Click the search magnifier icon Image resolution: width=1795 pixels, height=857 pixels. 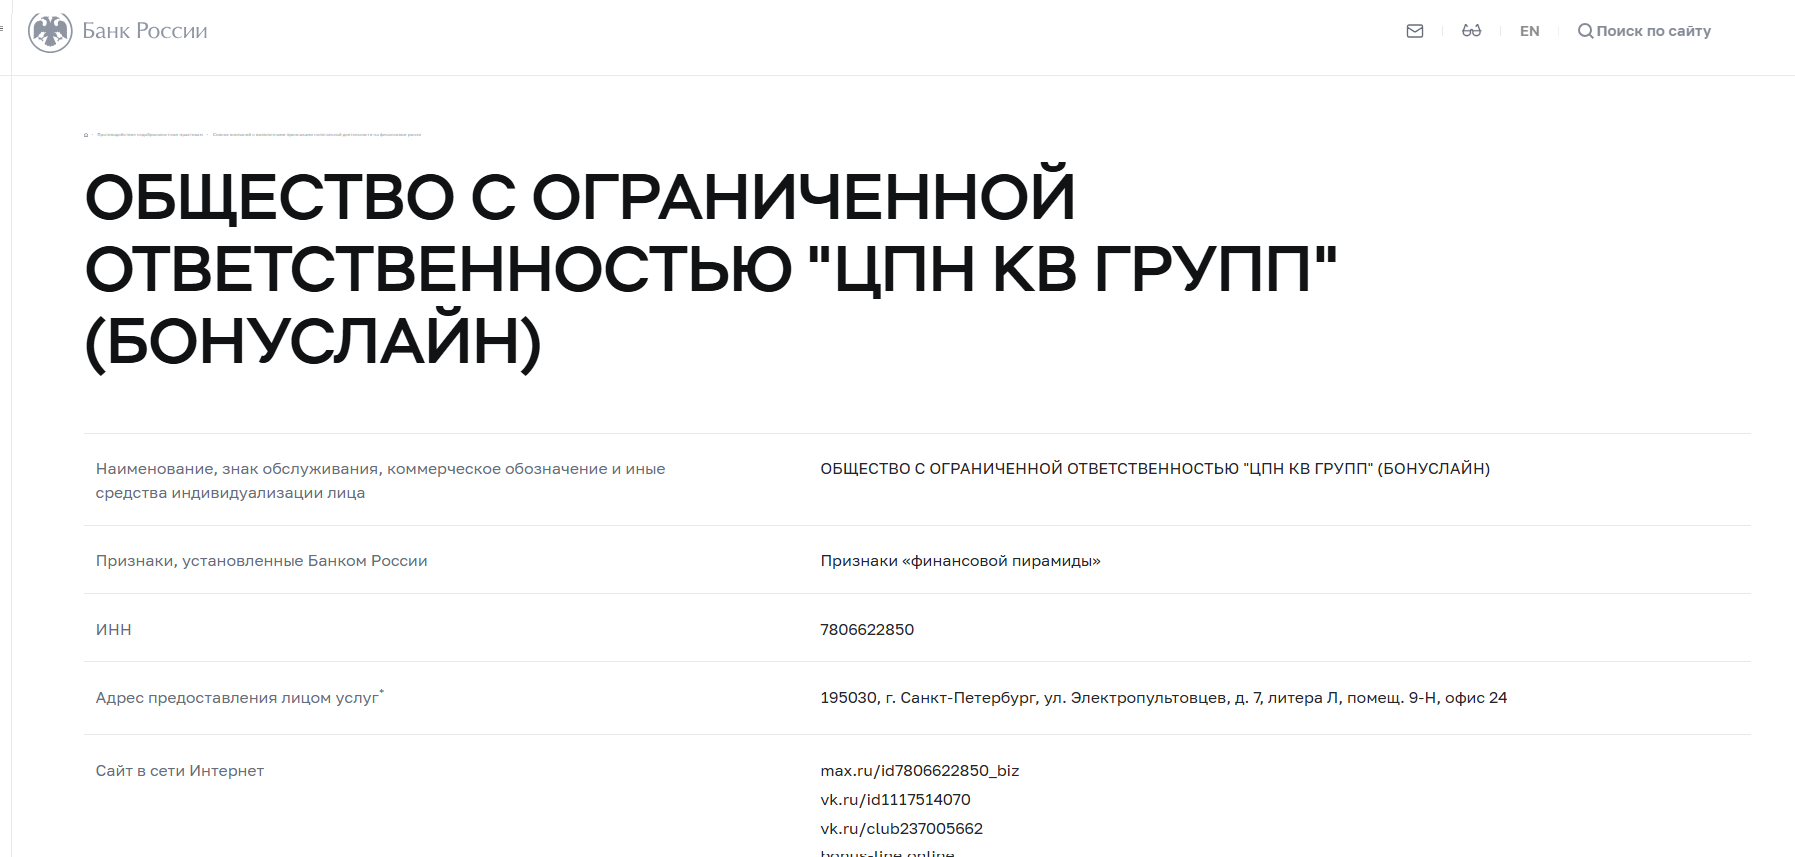[1585, 31]
